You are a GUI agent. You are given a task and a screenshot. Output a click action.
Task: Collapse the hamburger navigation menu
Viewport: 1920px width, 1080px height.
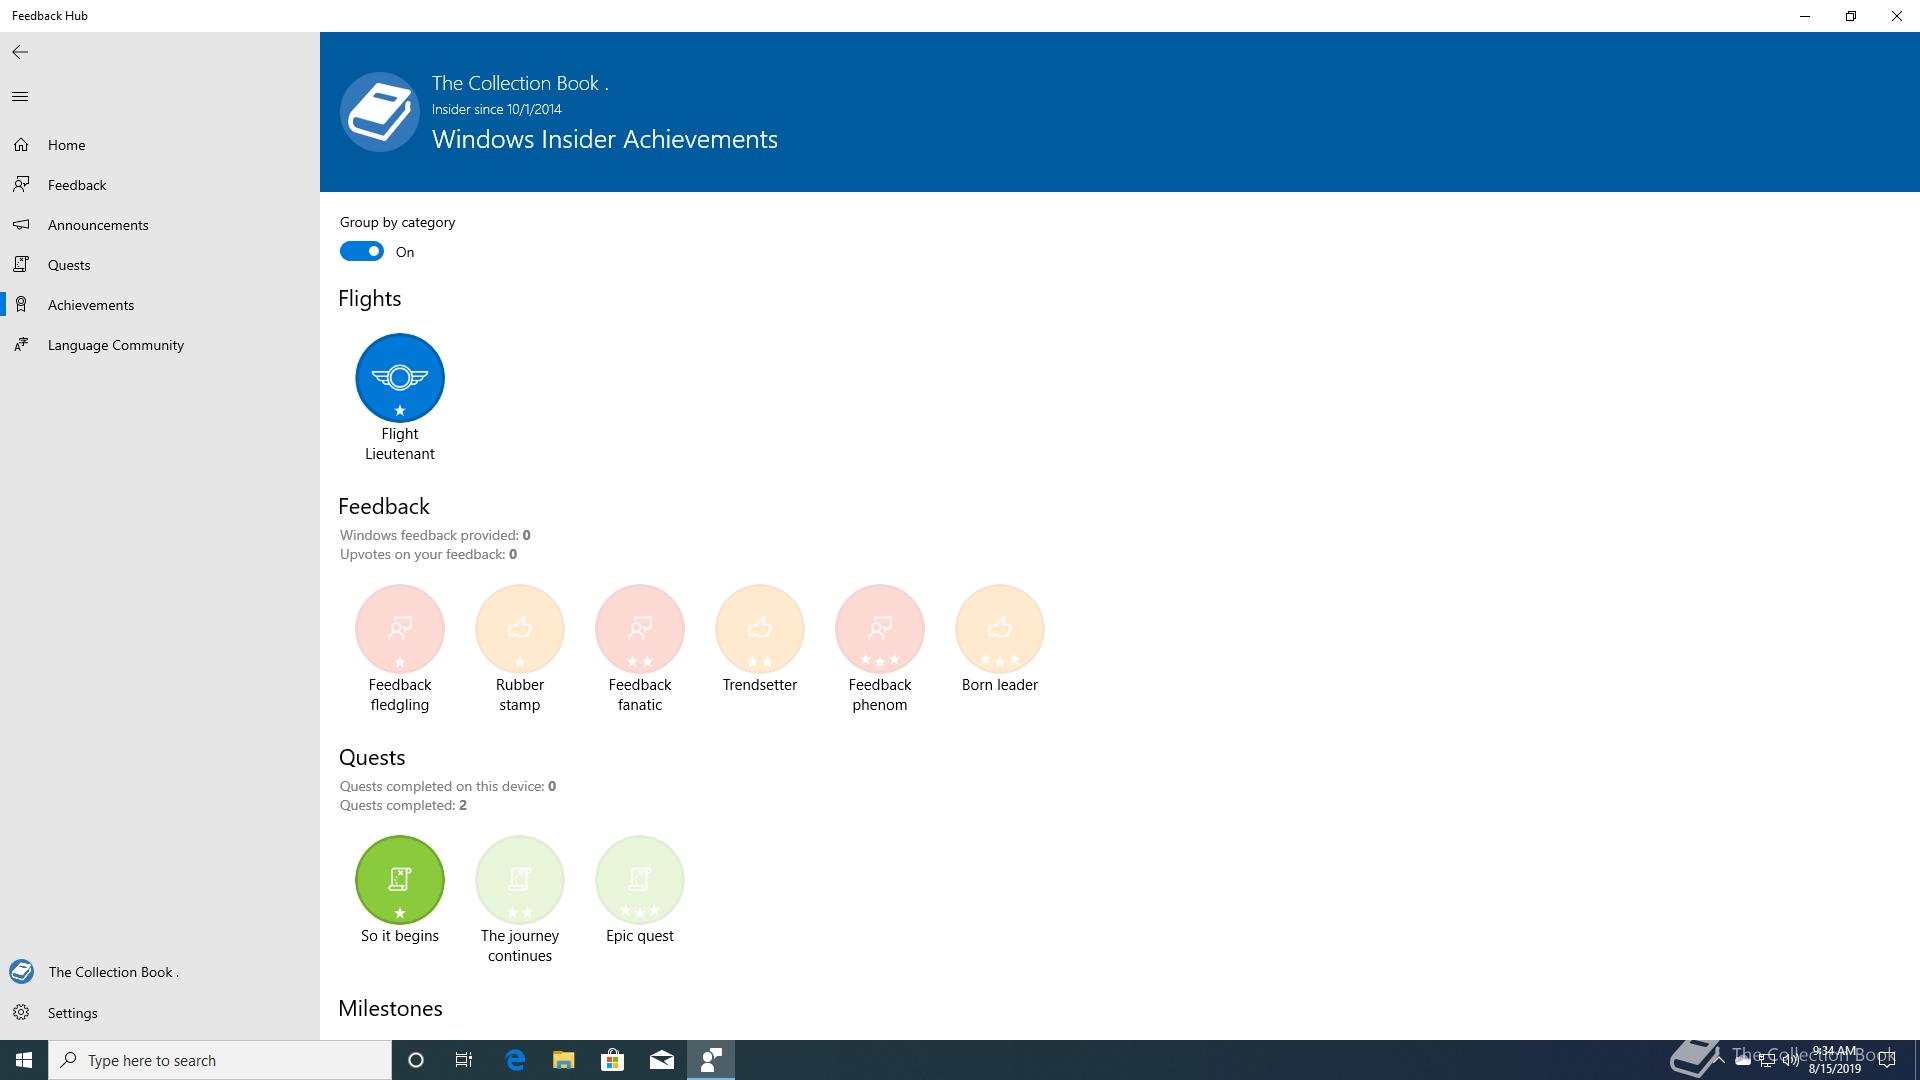(x=20, y=96)
